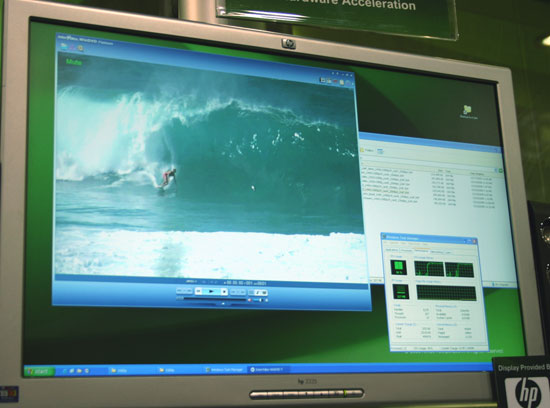
Task: Open the Task Manager Users tab
Action: (x=448, y=253)
